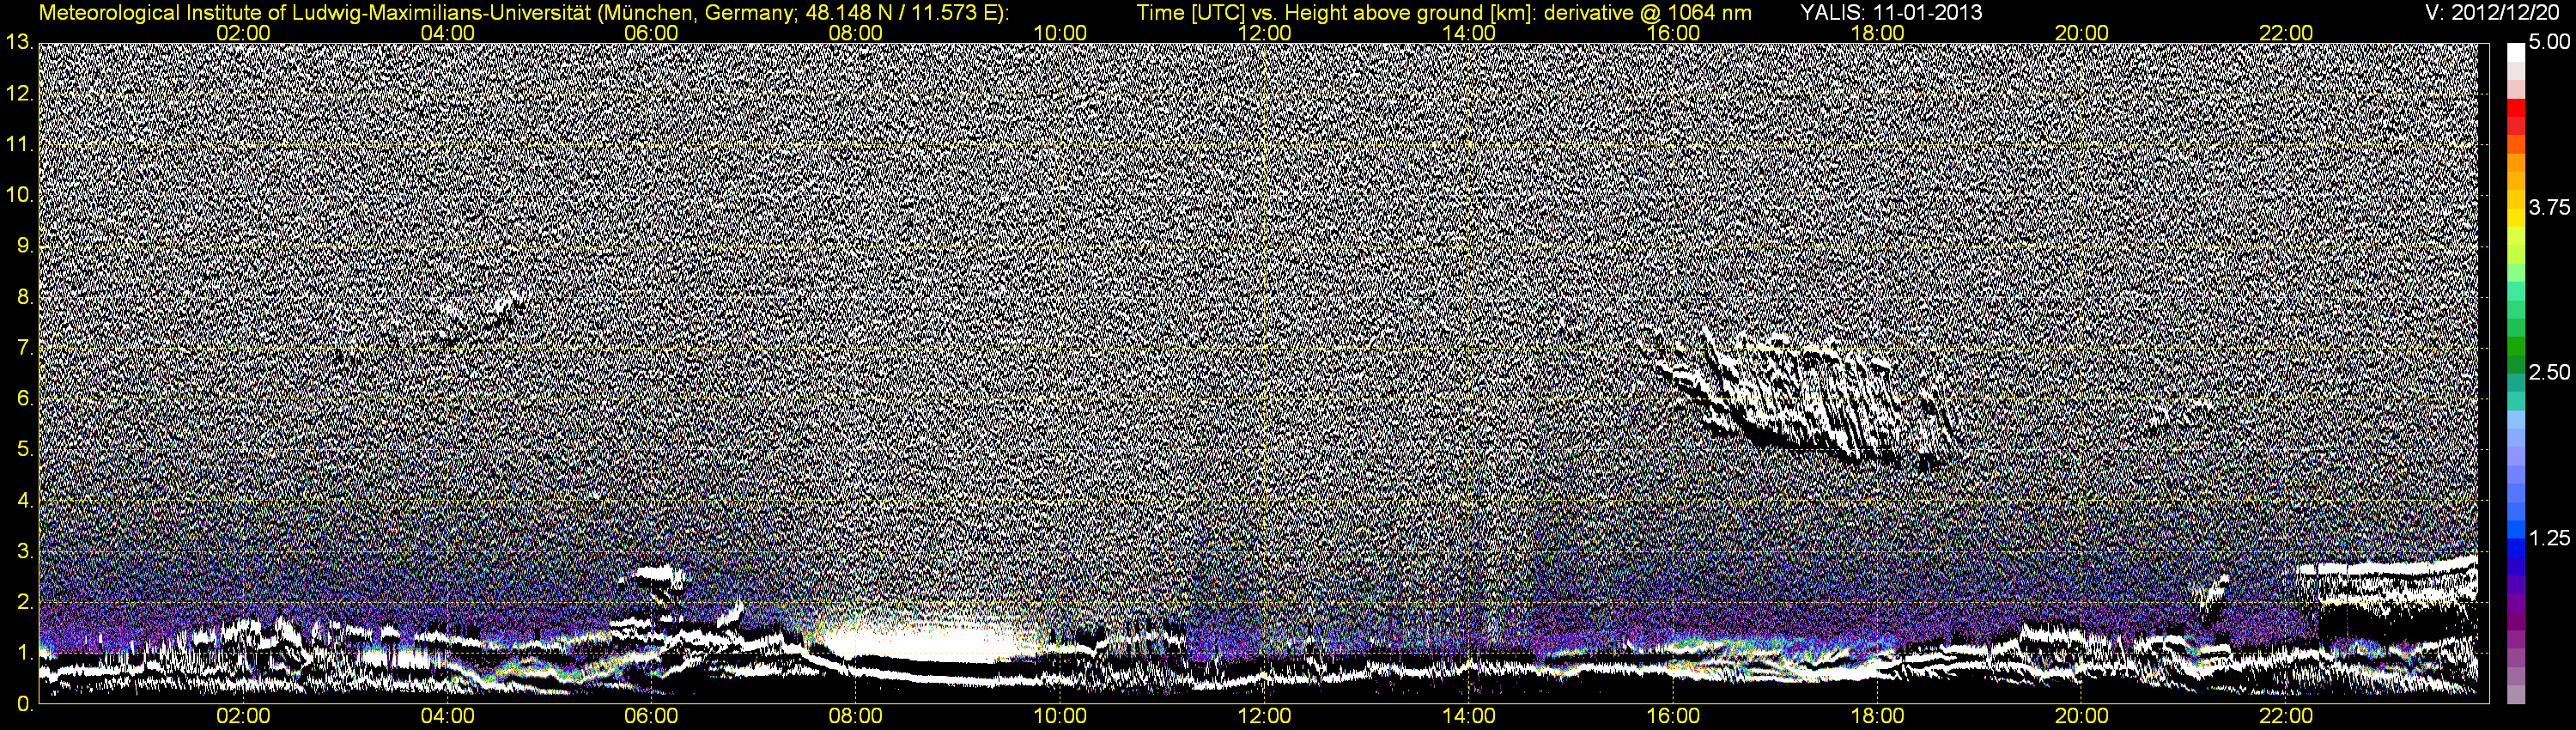
Task: Click the 'Time [UTC] vs. Height above ground' title
Action: click(1444, 12)
